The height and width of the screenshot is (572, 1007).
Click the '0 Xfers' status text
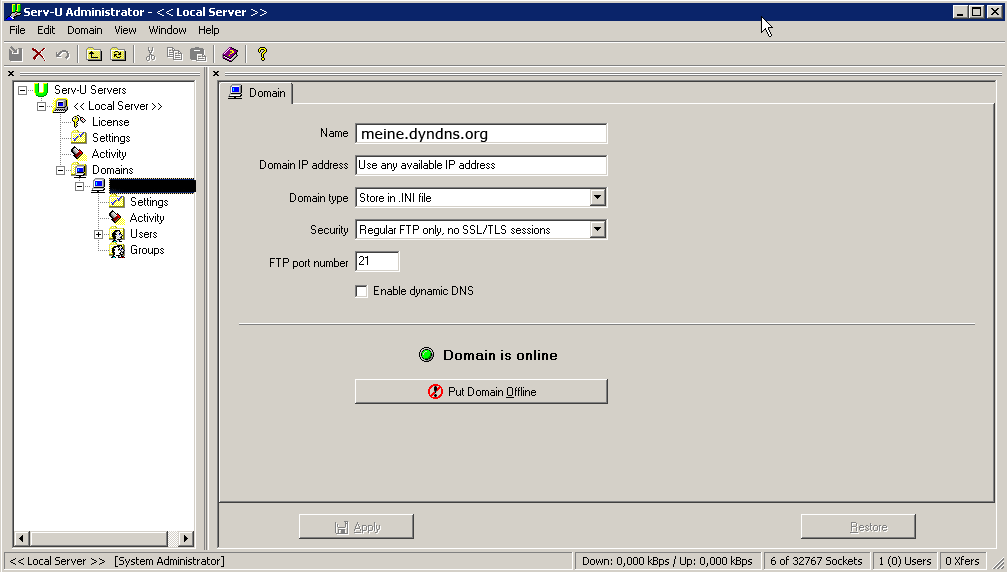pos(962,561)
